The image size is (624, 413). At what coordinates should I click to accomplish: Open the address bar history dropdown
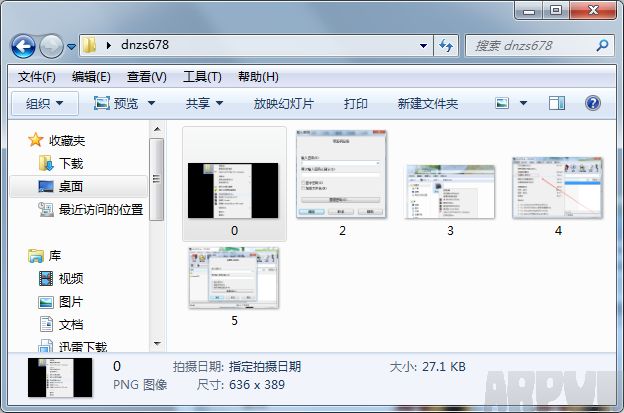[x=423, y=46]
